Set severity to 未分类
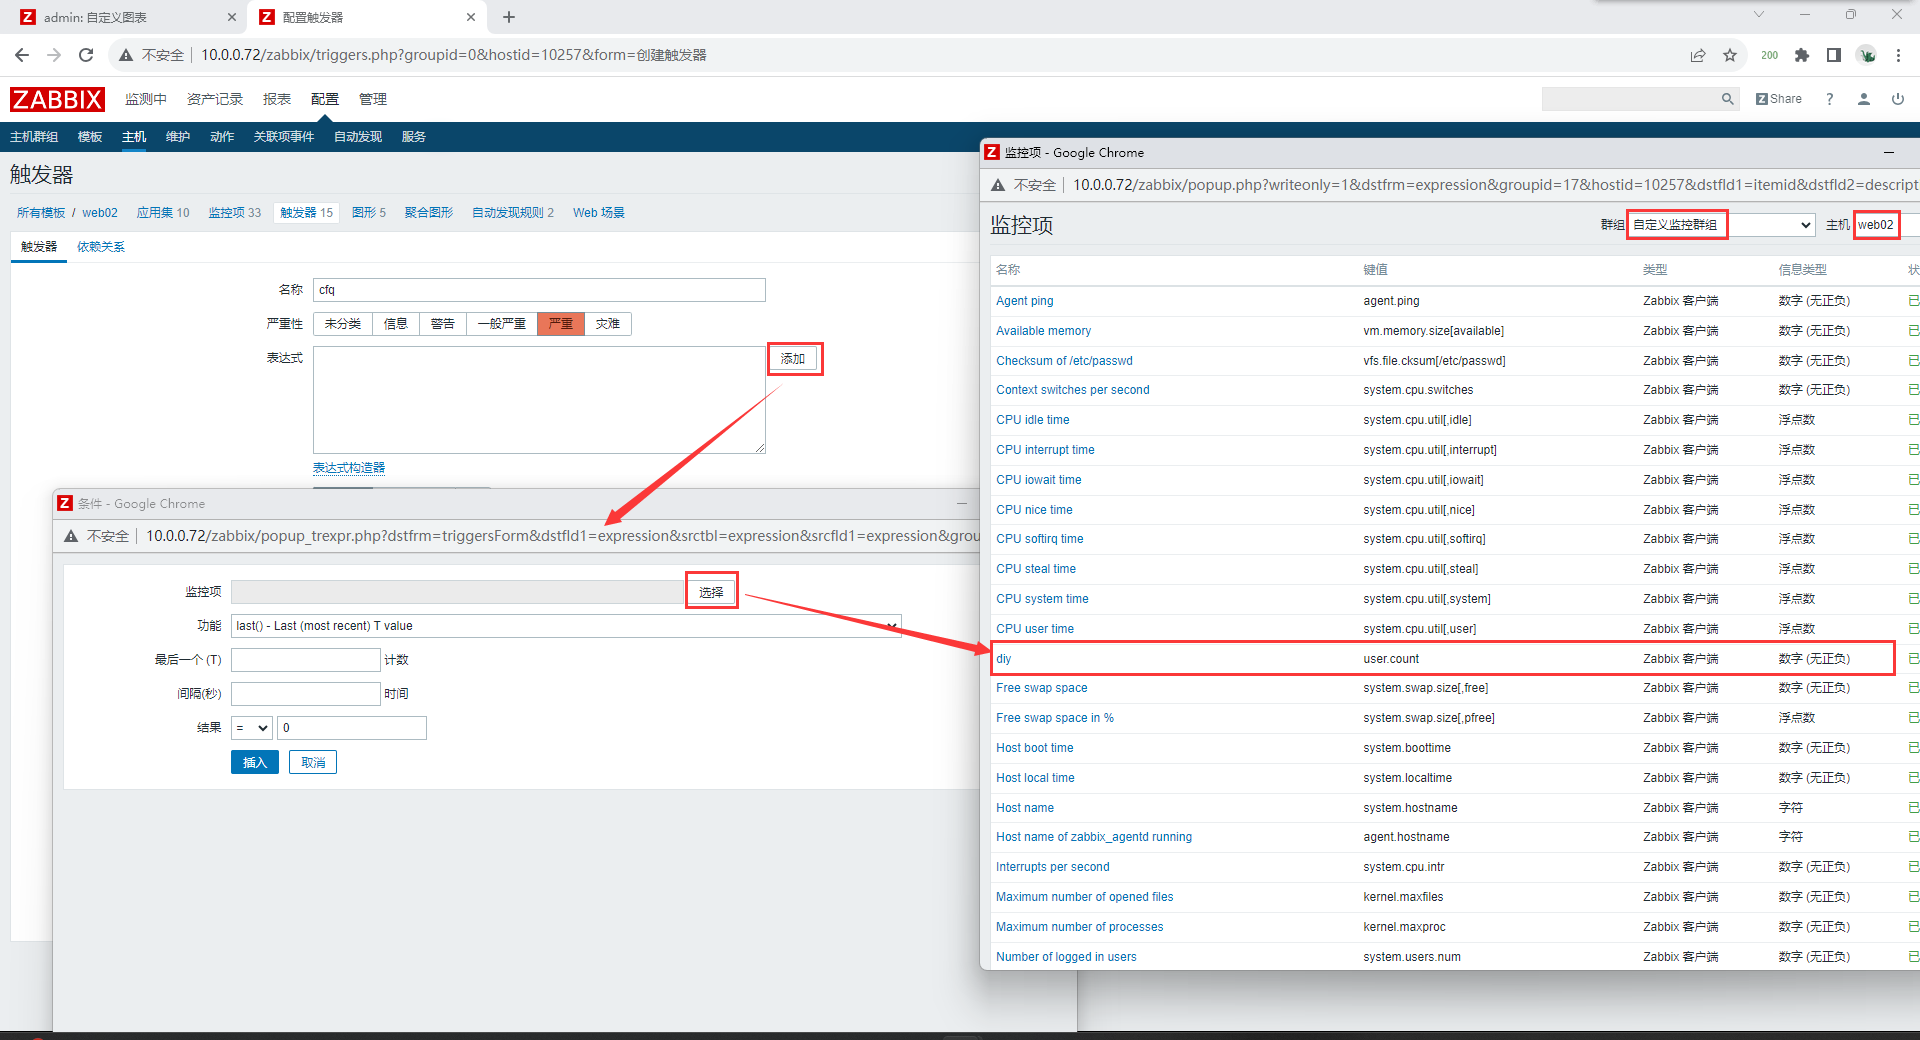 pos(343,324)
